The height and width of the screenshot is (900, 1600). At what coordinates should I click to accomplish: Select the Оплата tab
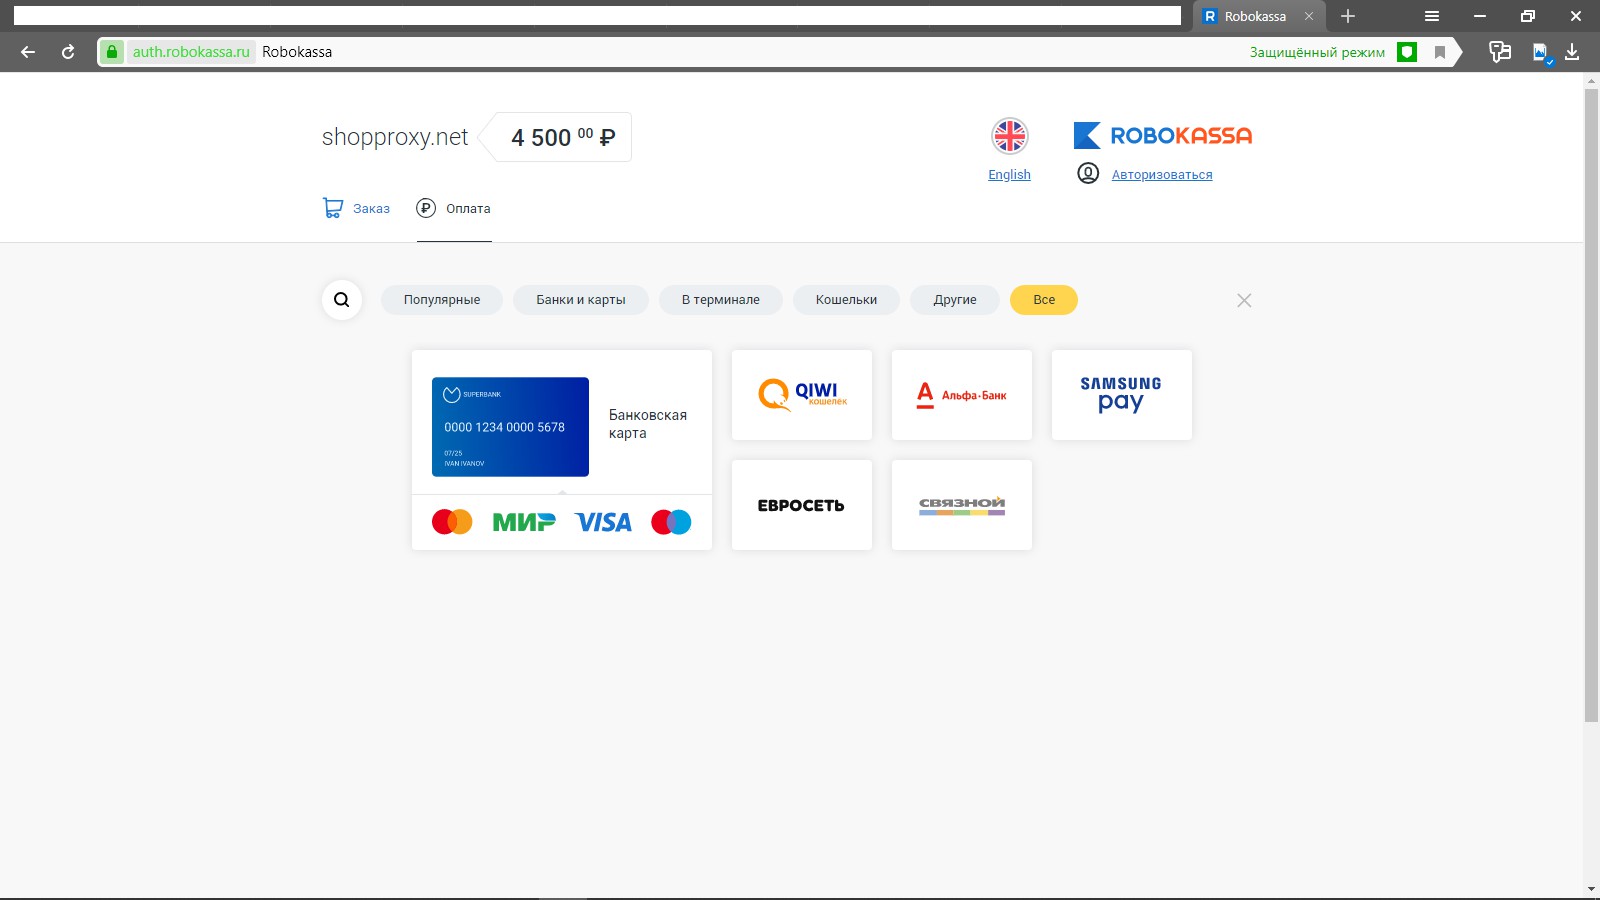(x=468, y=209)
